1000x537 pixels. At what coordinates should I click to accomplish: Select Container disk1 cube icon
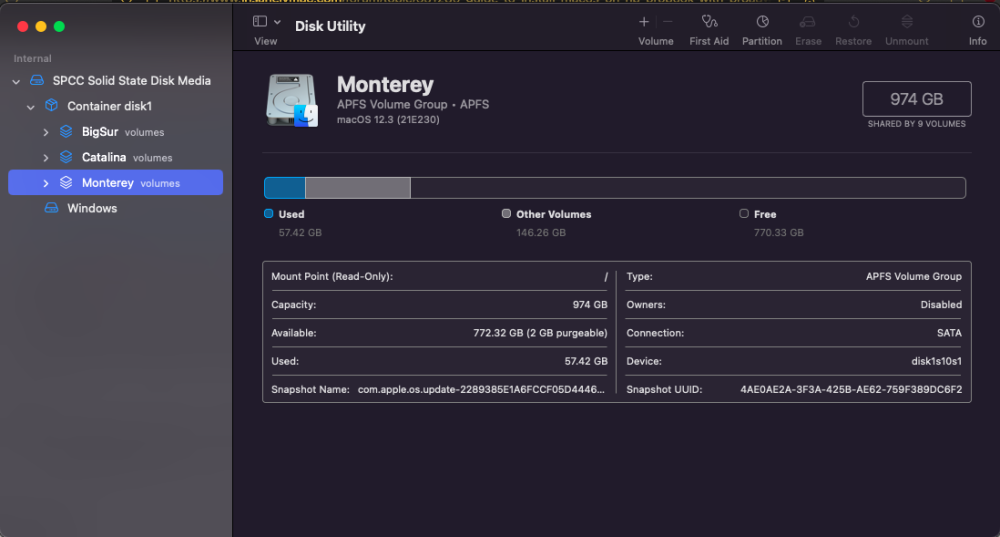coord(52,106)
